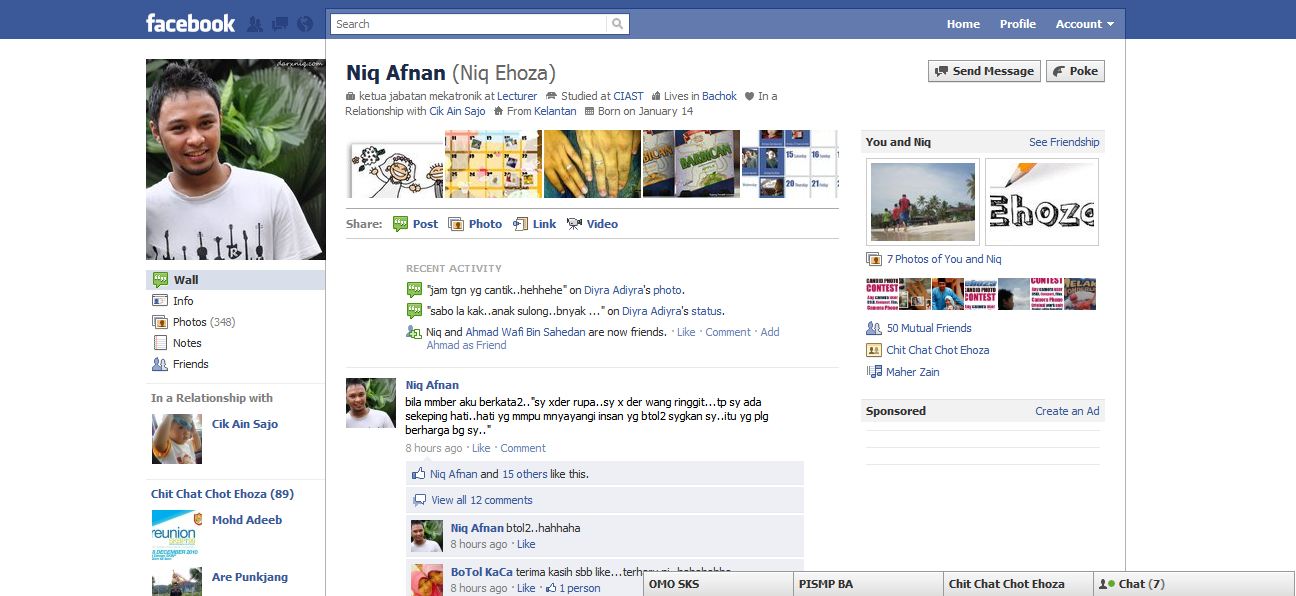Click the 7 Photos of You and Niq icon
Image resolution: width=1296 pixels, height=596 pixels.
[874, 259]
